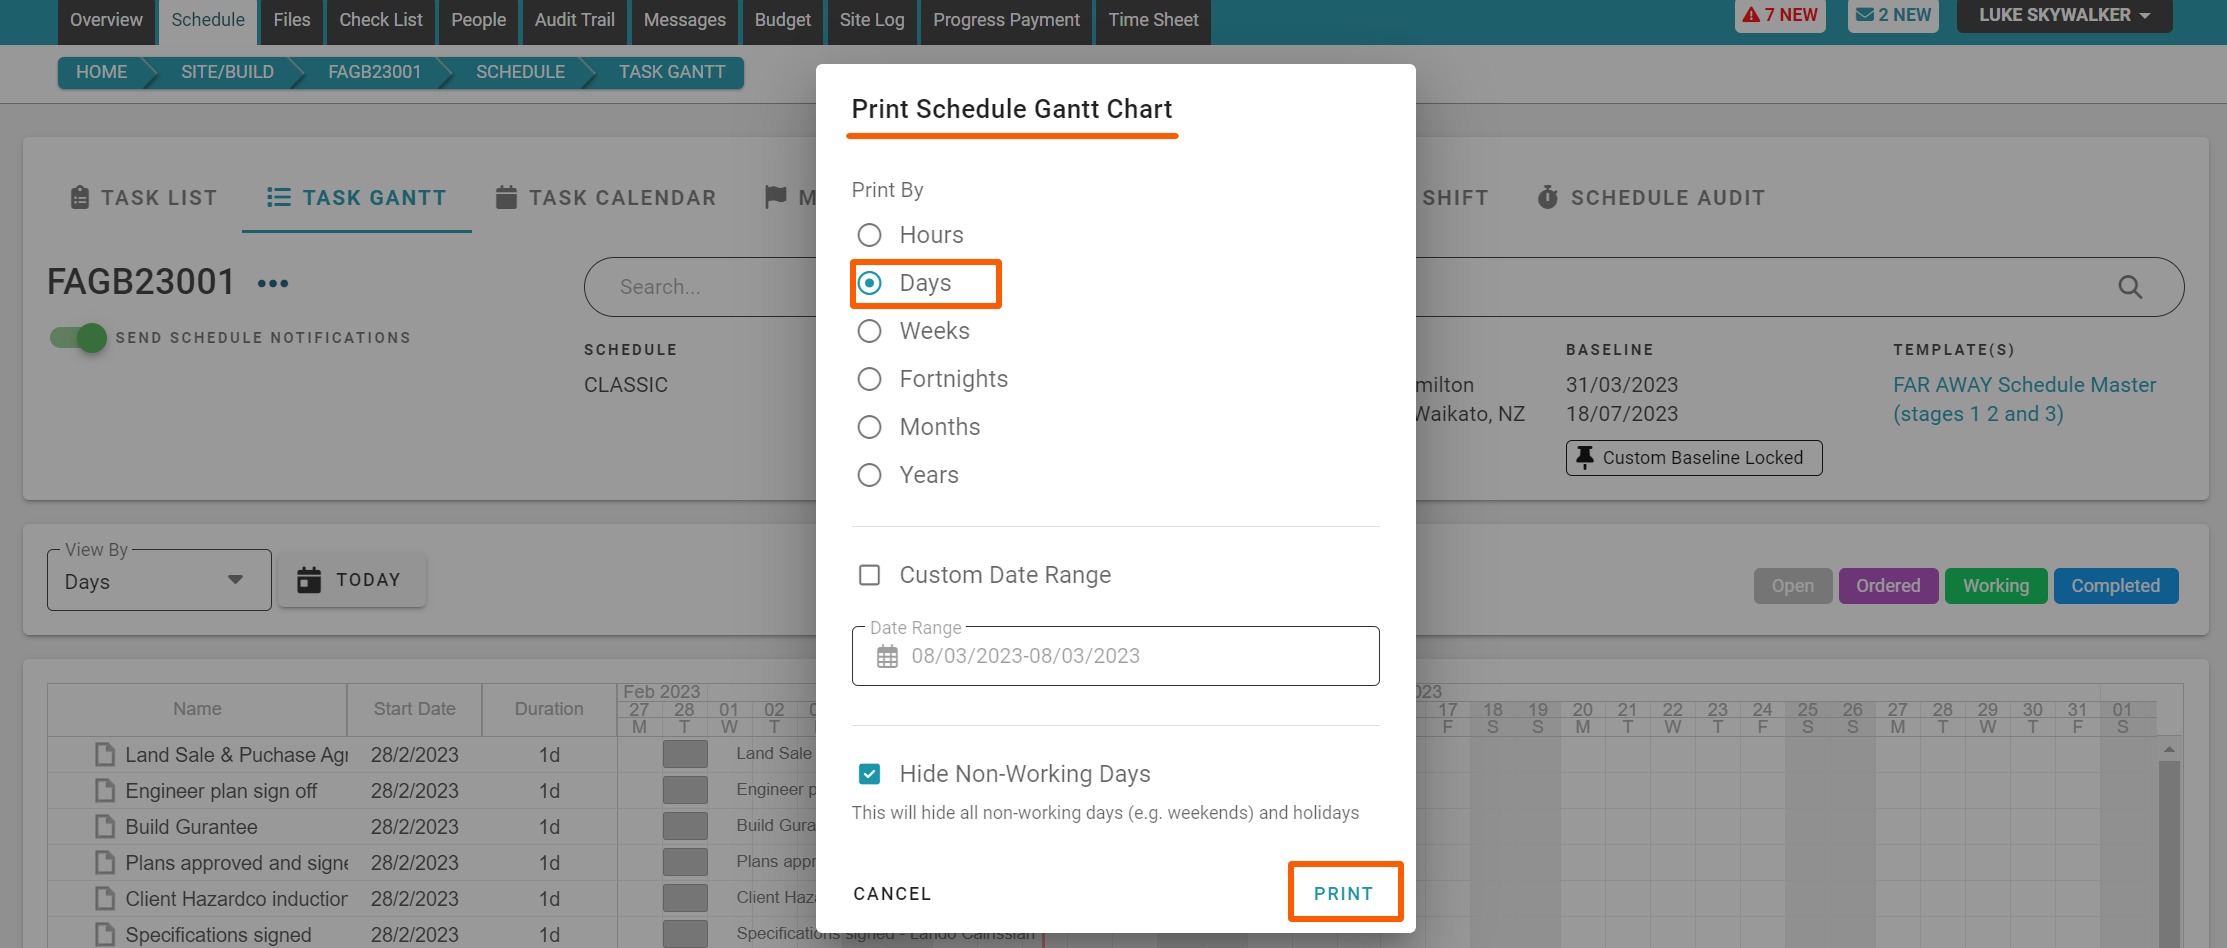Open the View By Days dropdown

click(158, 581)
